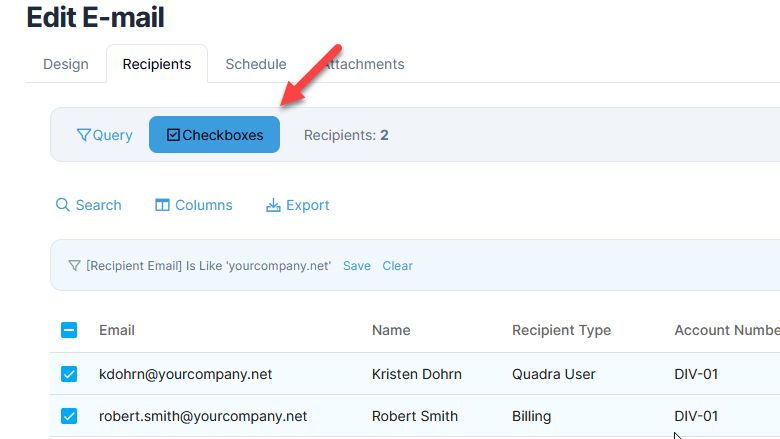Click the funnel icon beside Query
The width and height of the screenshot is (780, 439).
[x=83, y=135]
